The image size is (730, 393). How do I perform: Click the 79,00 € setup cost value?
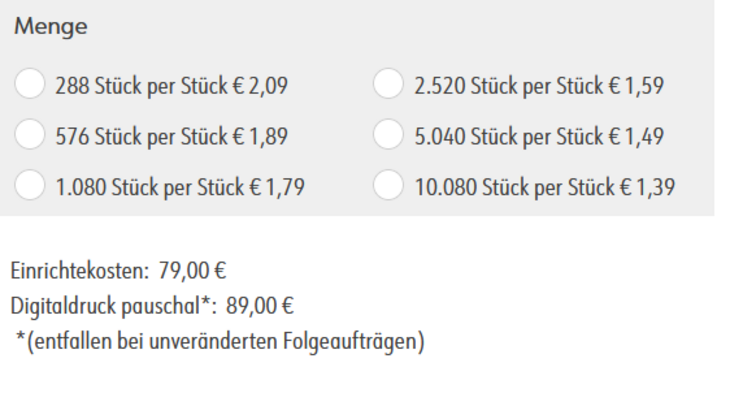pos(192,271)
